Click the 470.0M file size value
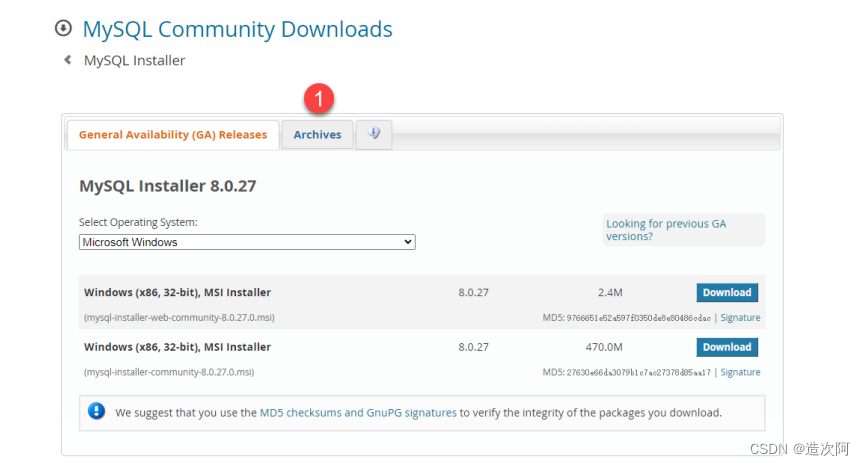Image resolution: width=865 pixels, height=466 pixels. (x=604, y=347)
